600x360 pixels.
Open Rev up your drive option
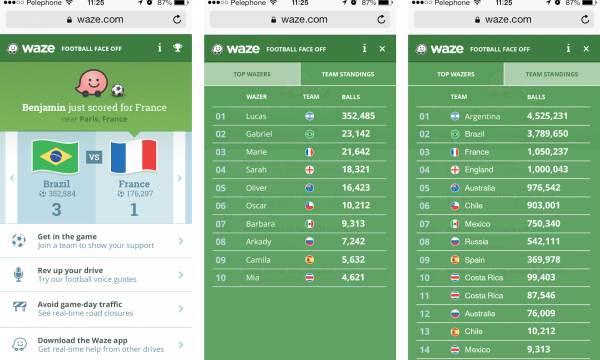[96, 275]
